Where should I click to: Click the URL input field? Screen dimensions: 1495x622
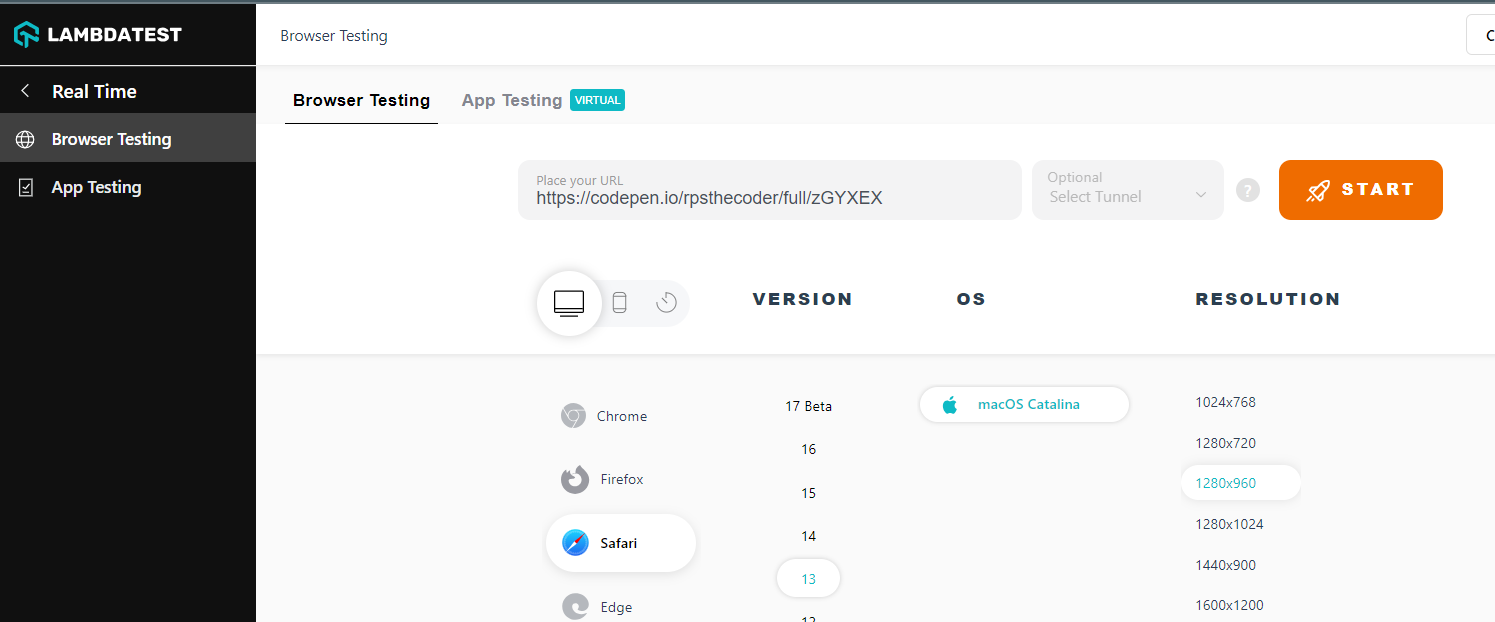click(x=770, y=190)
